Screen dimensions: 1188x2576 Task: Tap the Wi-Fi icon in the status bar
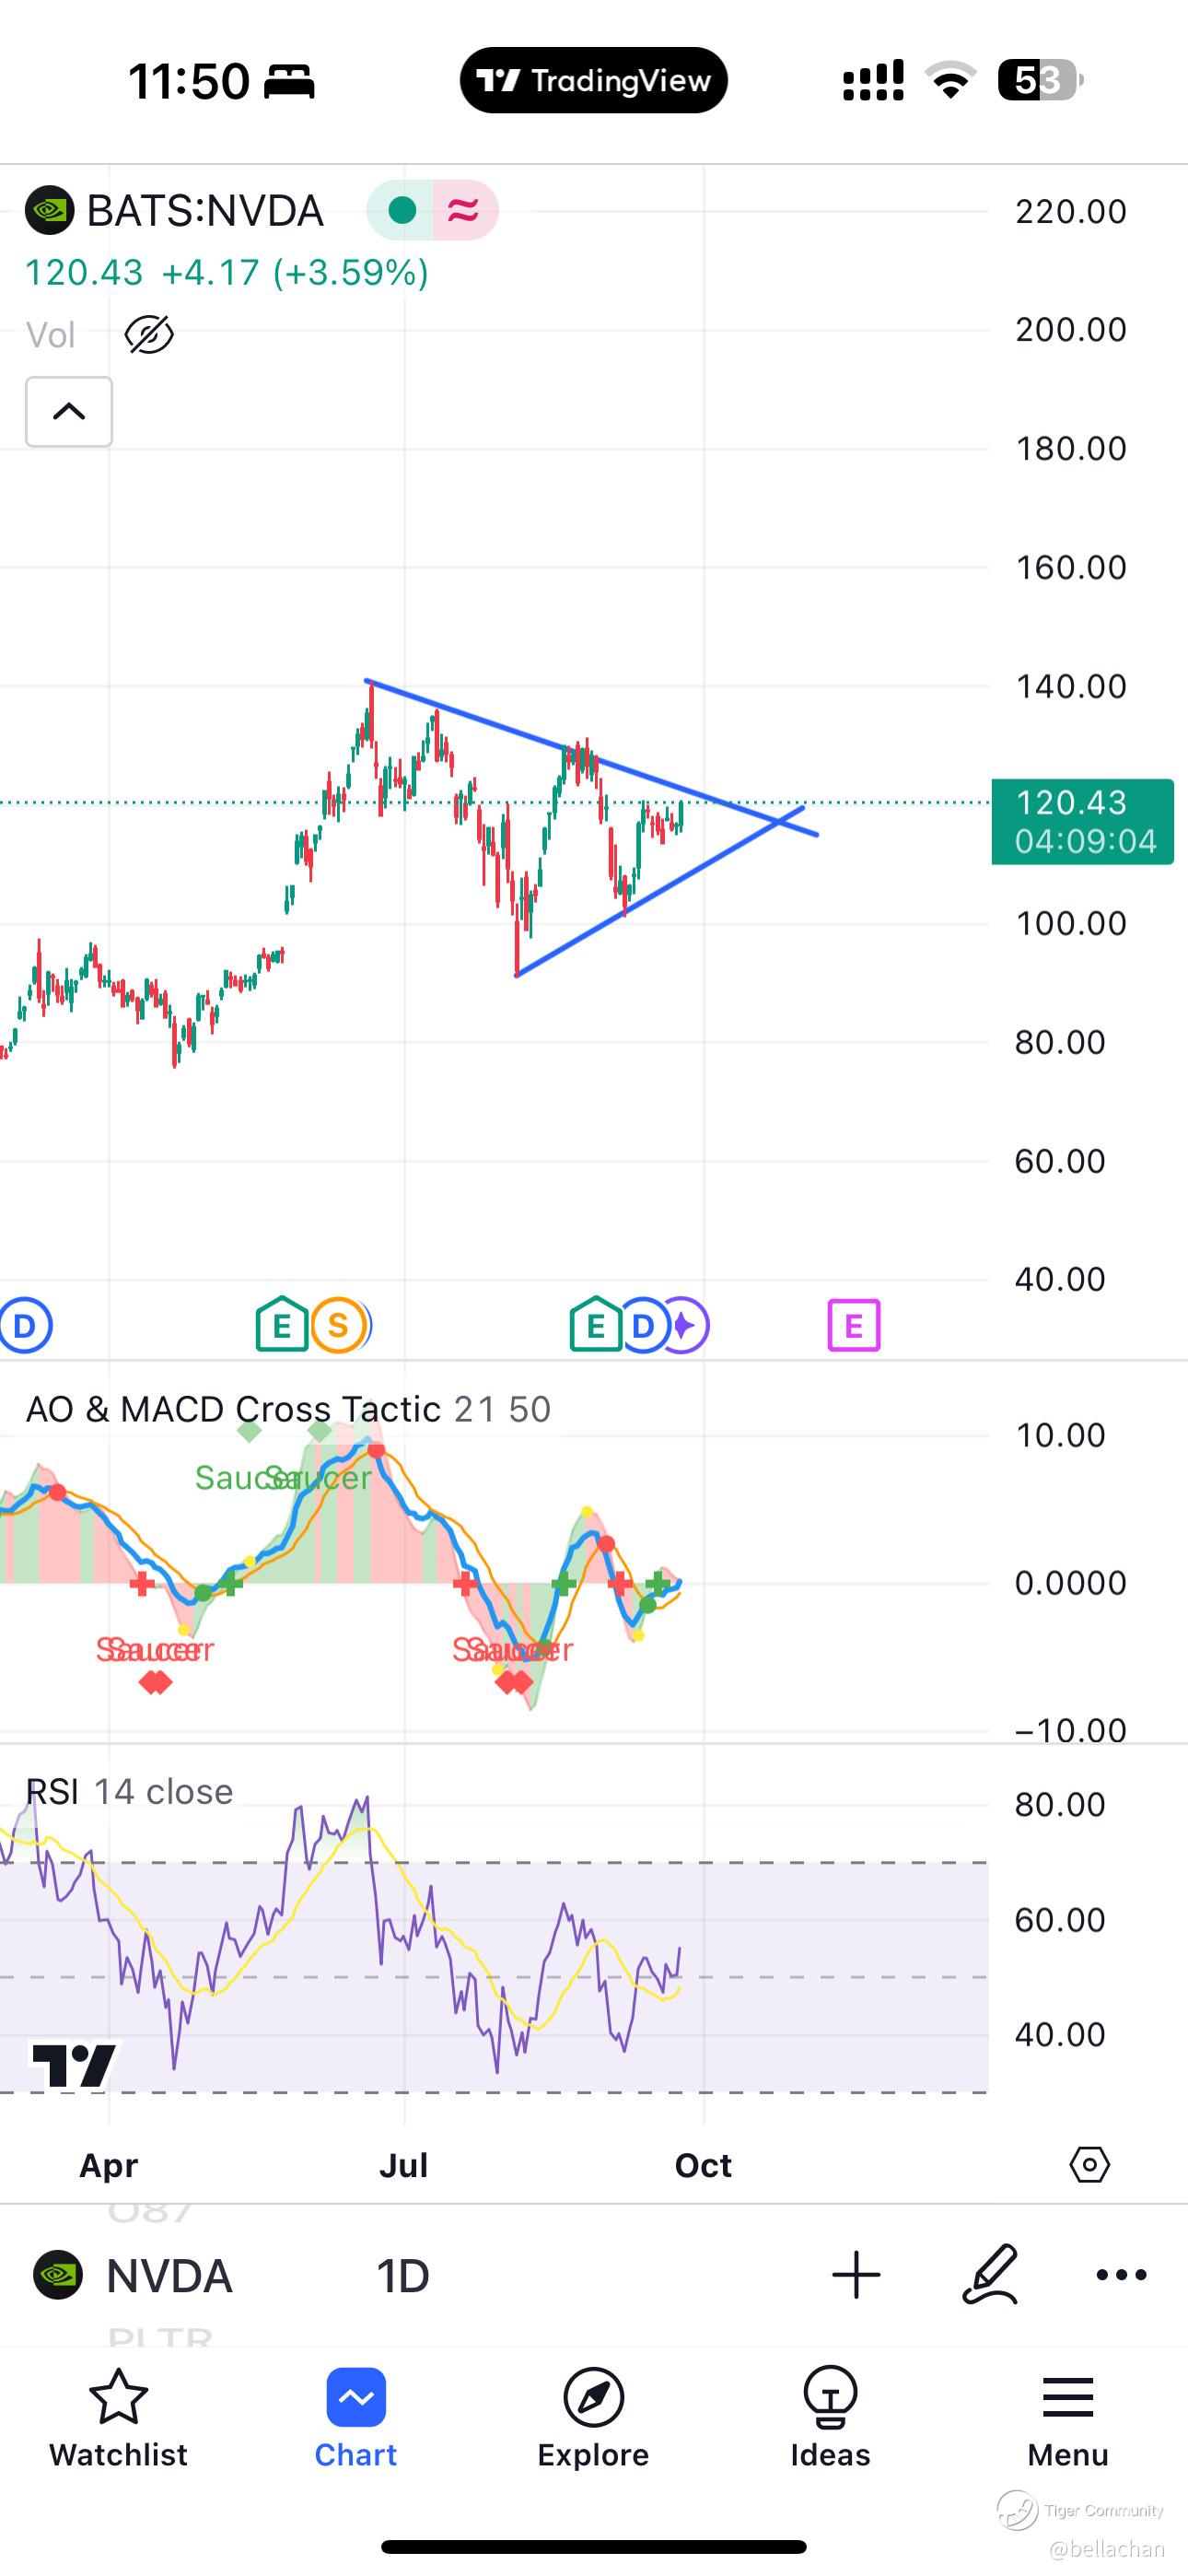pyautogui.click(x=950, y=80)
